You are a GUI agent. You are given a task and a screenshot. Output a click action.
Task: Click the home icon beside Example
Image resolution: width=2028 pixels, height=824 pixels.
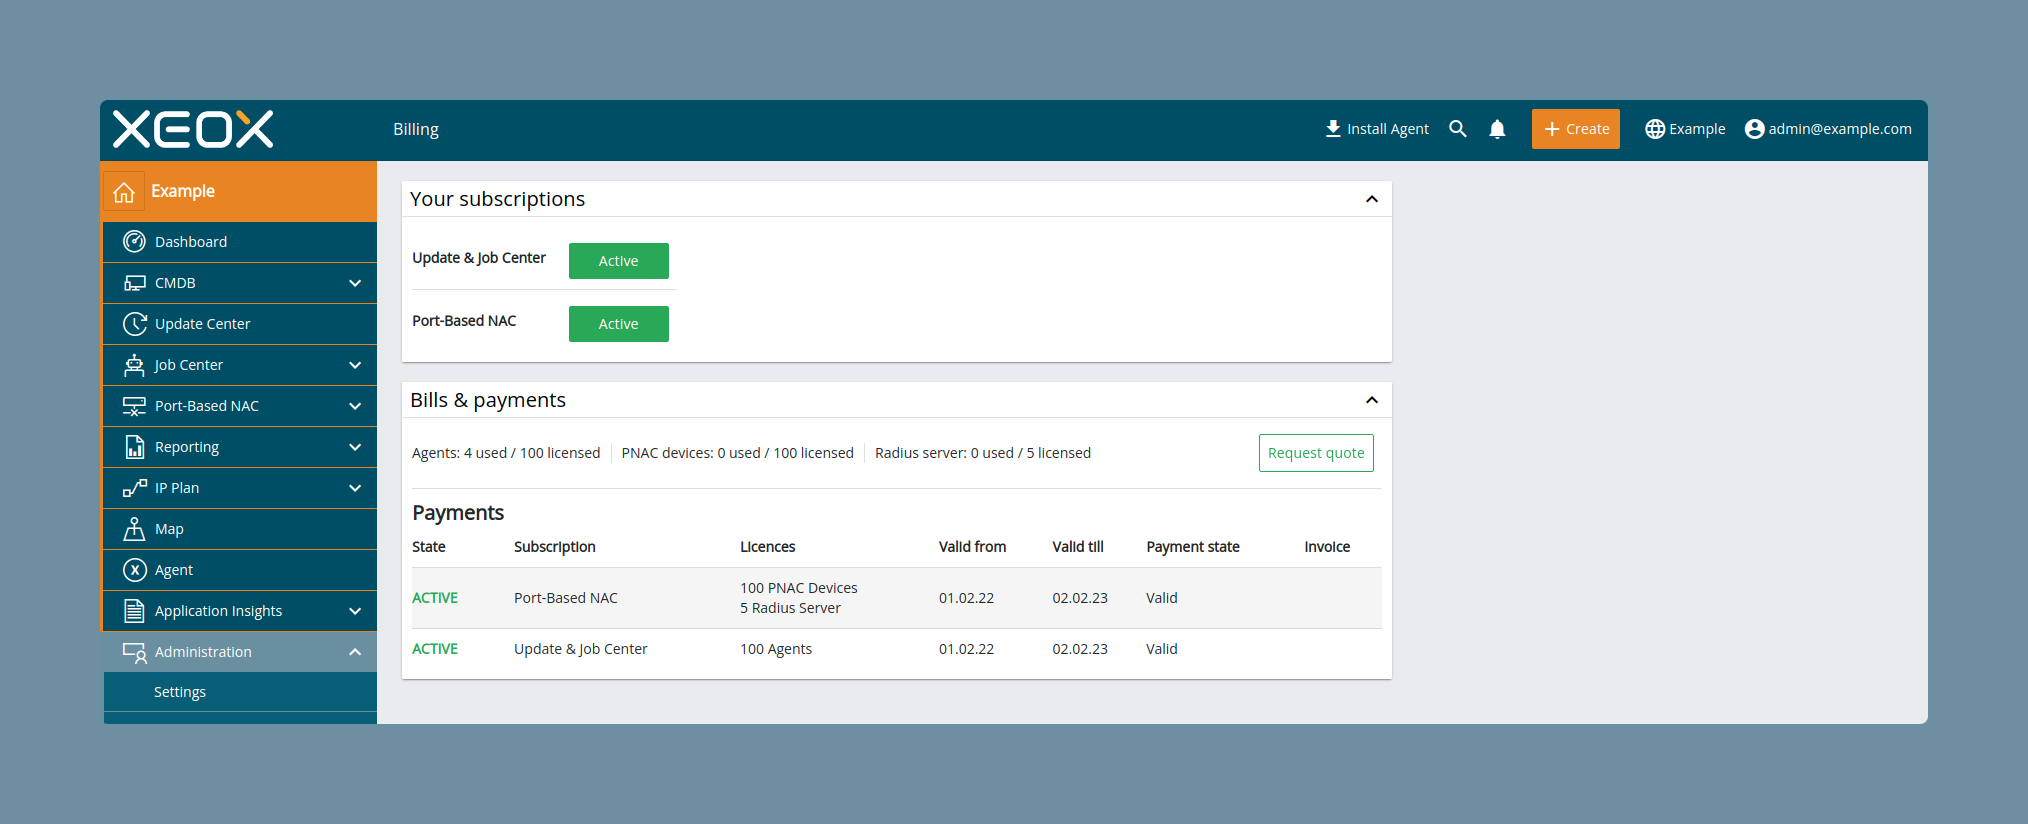point(124,192)
